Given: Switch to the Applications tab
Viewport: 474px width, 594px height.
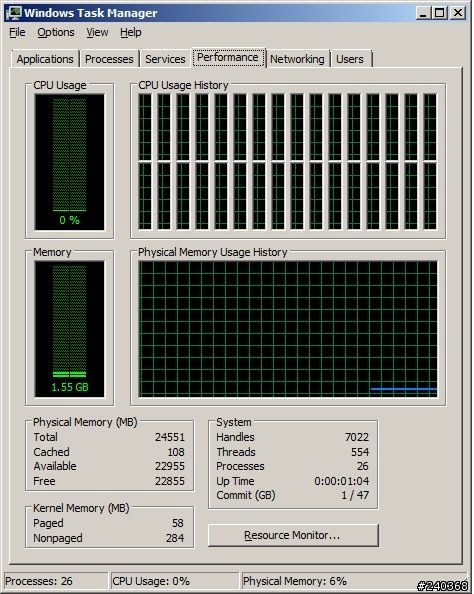Looking at the screenshot, I should pyautogui.click(x=45, y=59).
